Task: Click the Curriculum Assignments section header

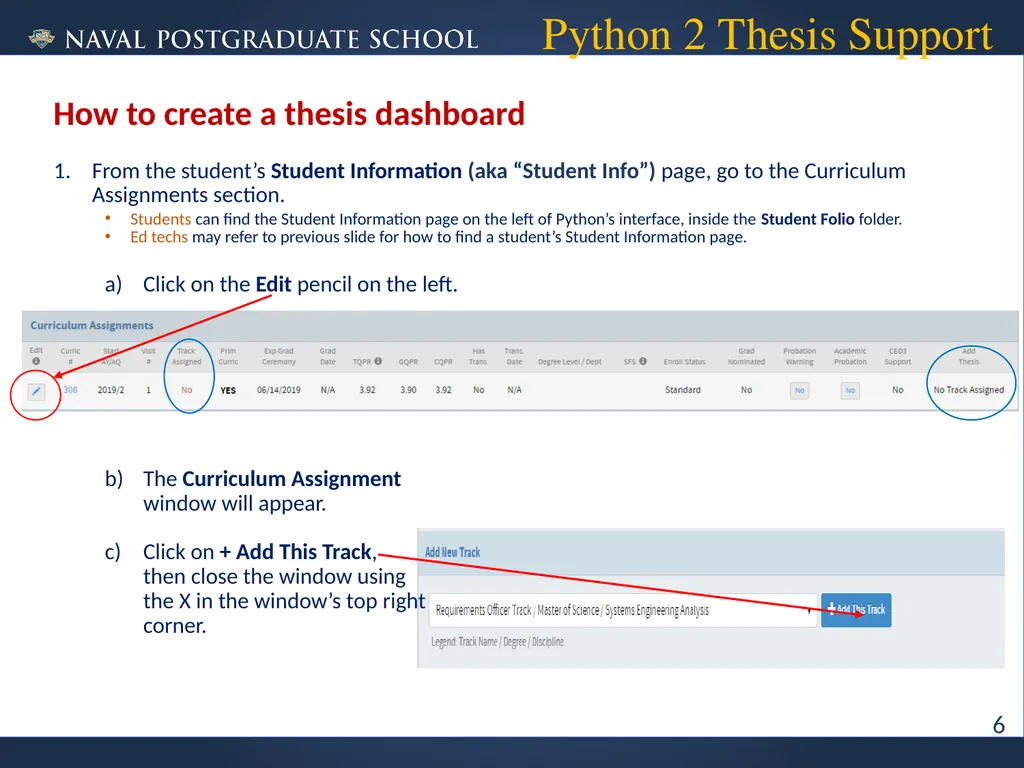Action: tap(92, 325)
